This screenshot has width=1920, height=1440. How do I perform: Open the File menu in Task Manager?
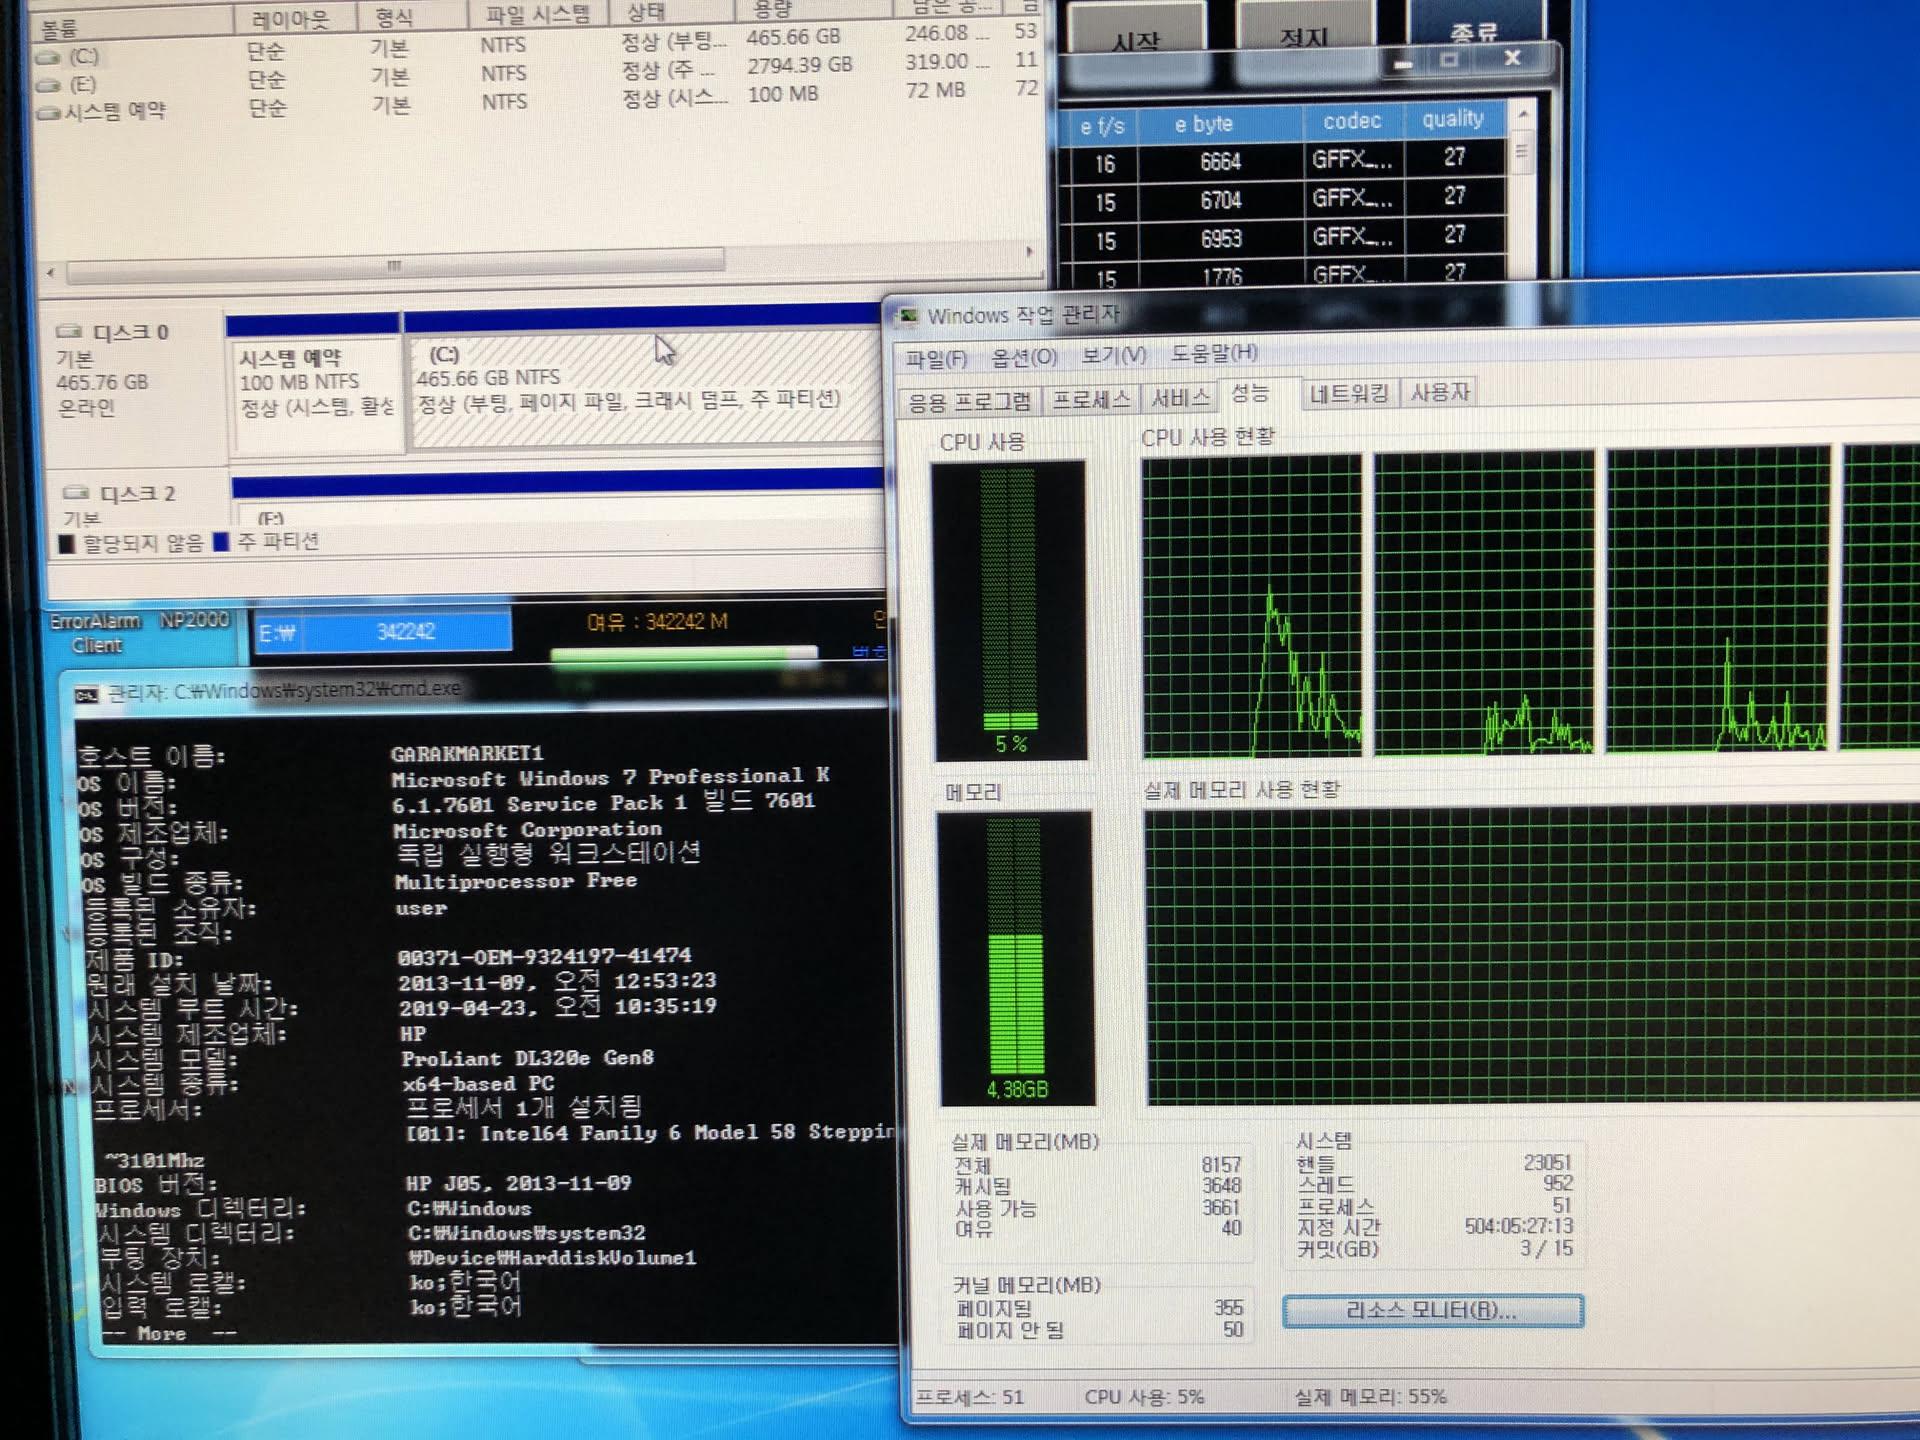(x=935, y=358)
